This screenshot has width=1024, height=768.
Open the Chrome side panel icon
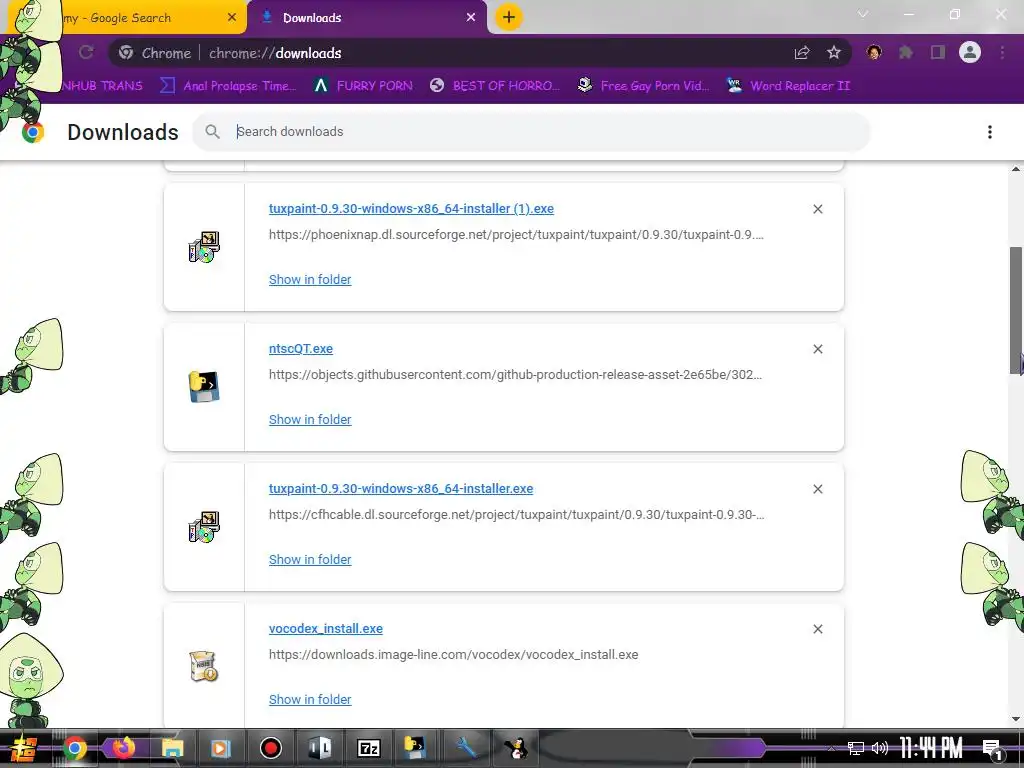point(938,52)
